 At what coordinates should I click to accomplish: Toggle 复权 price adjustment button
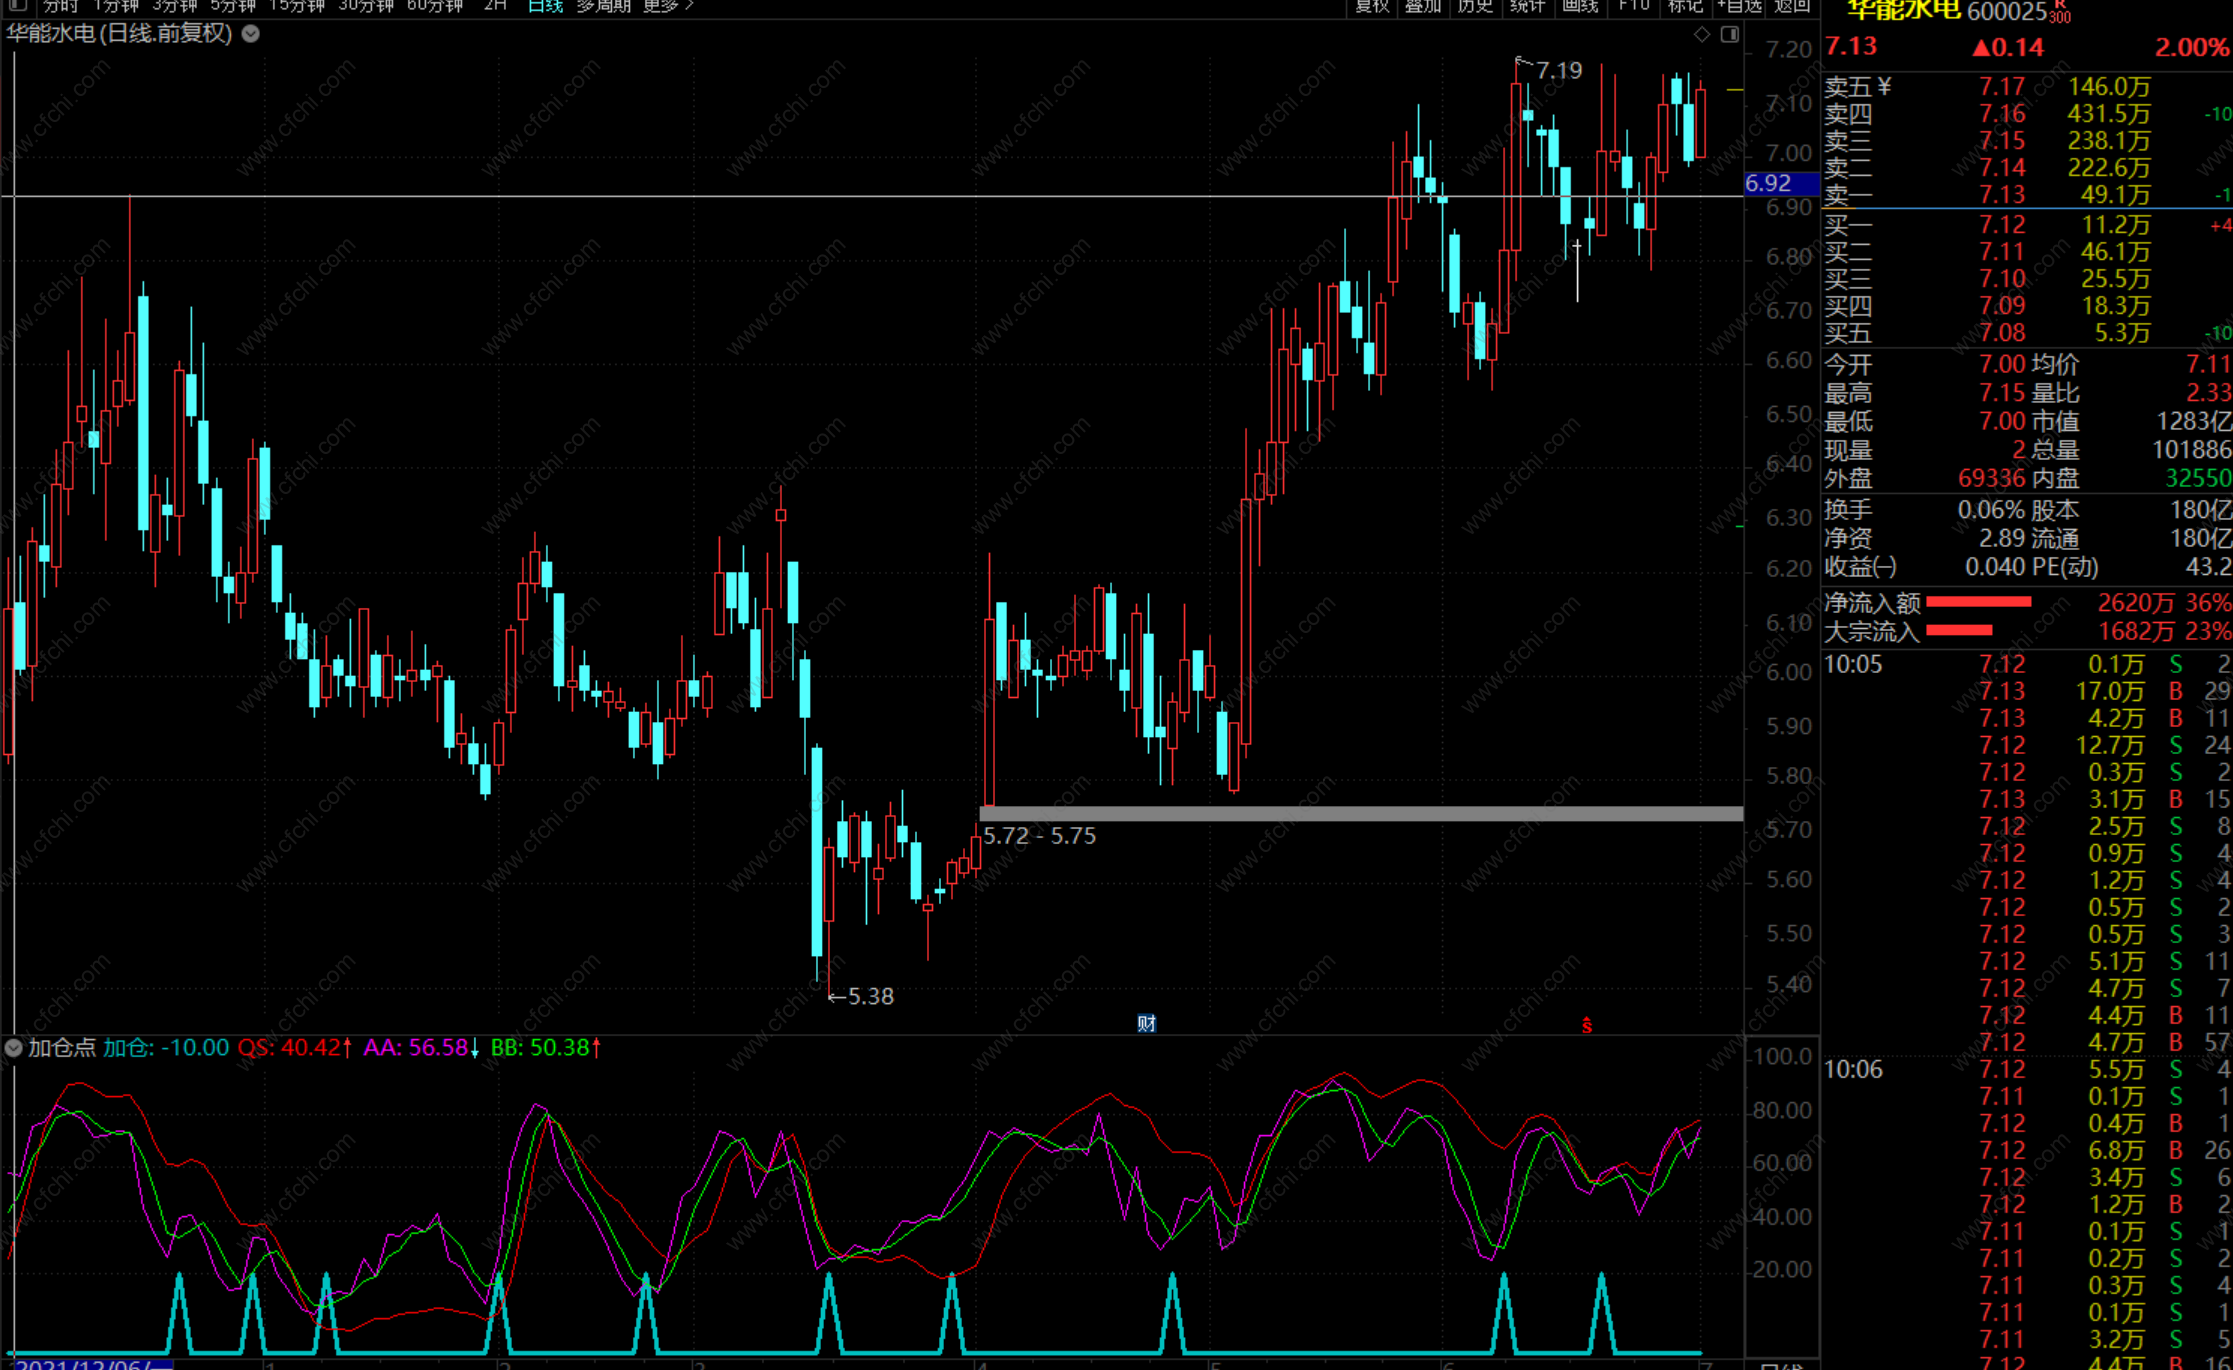(x=1372, y=6)
